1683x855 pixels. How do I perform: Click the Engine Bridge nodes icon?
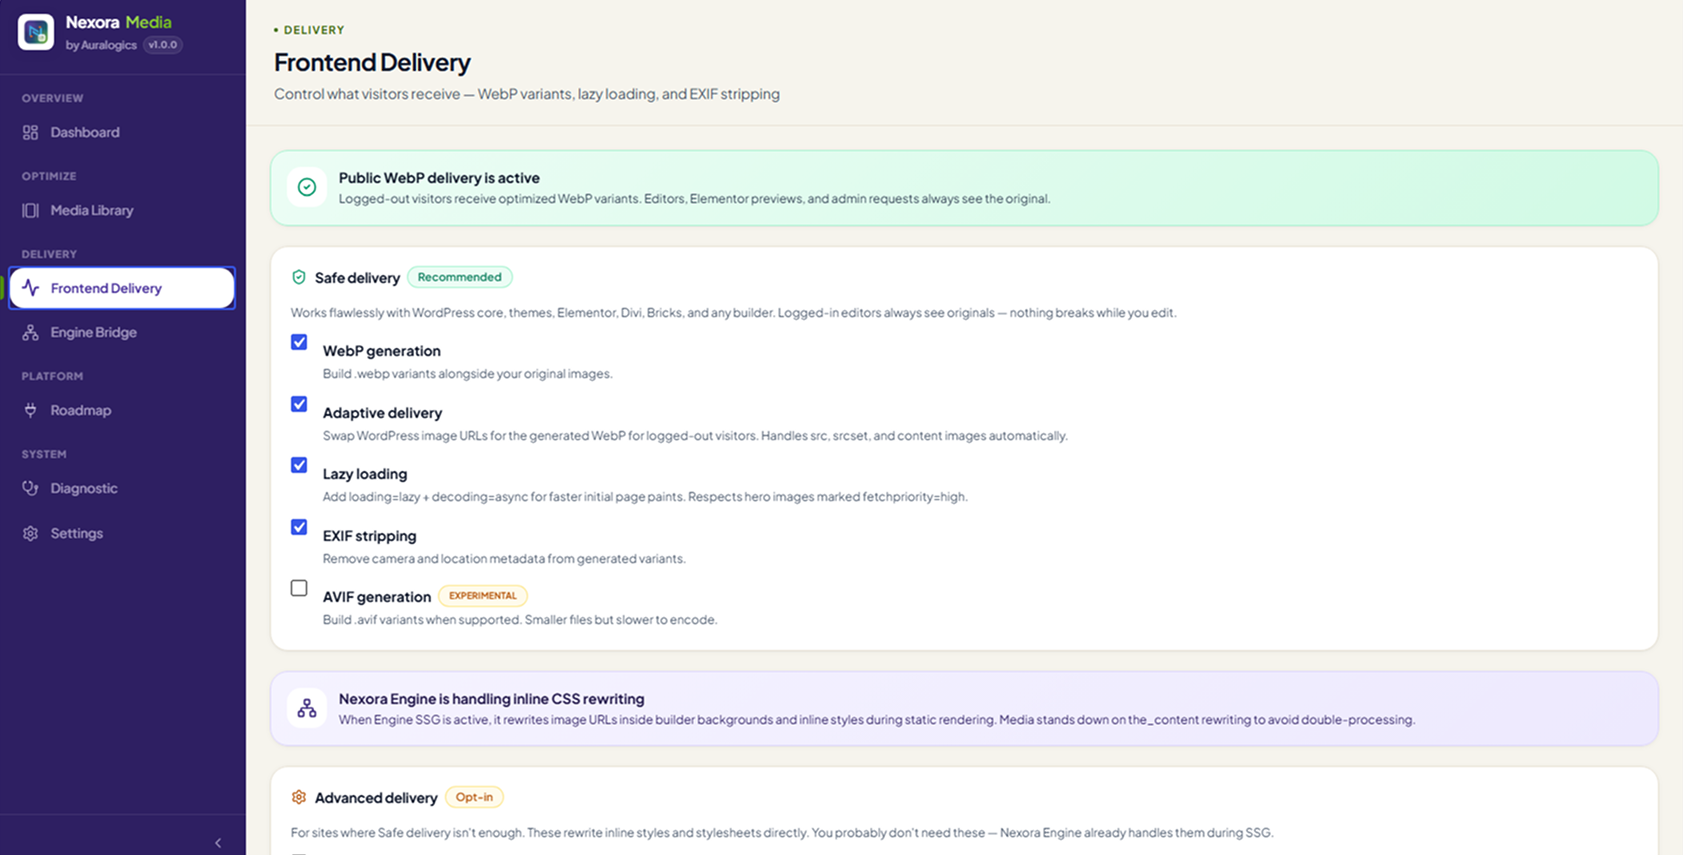31,332
